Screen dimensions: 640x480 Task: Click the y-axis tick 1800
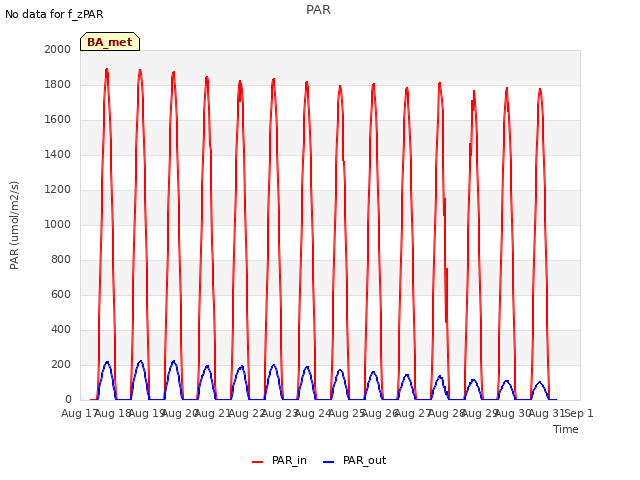coord(58,84)
